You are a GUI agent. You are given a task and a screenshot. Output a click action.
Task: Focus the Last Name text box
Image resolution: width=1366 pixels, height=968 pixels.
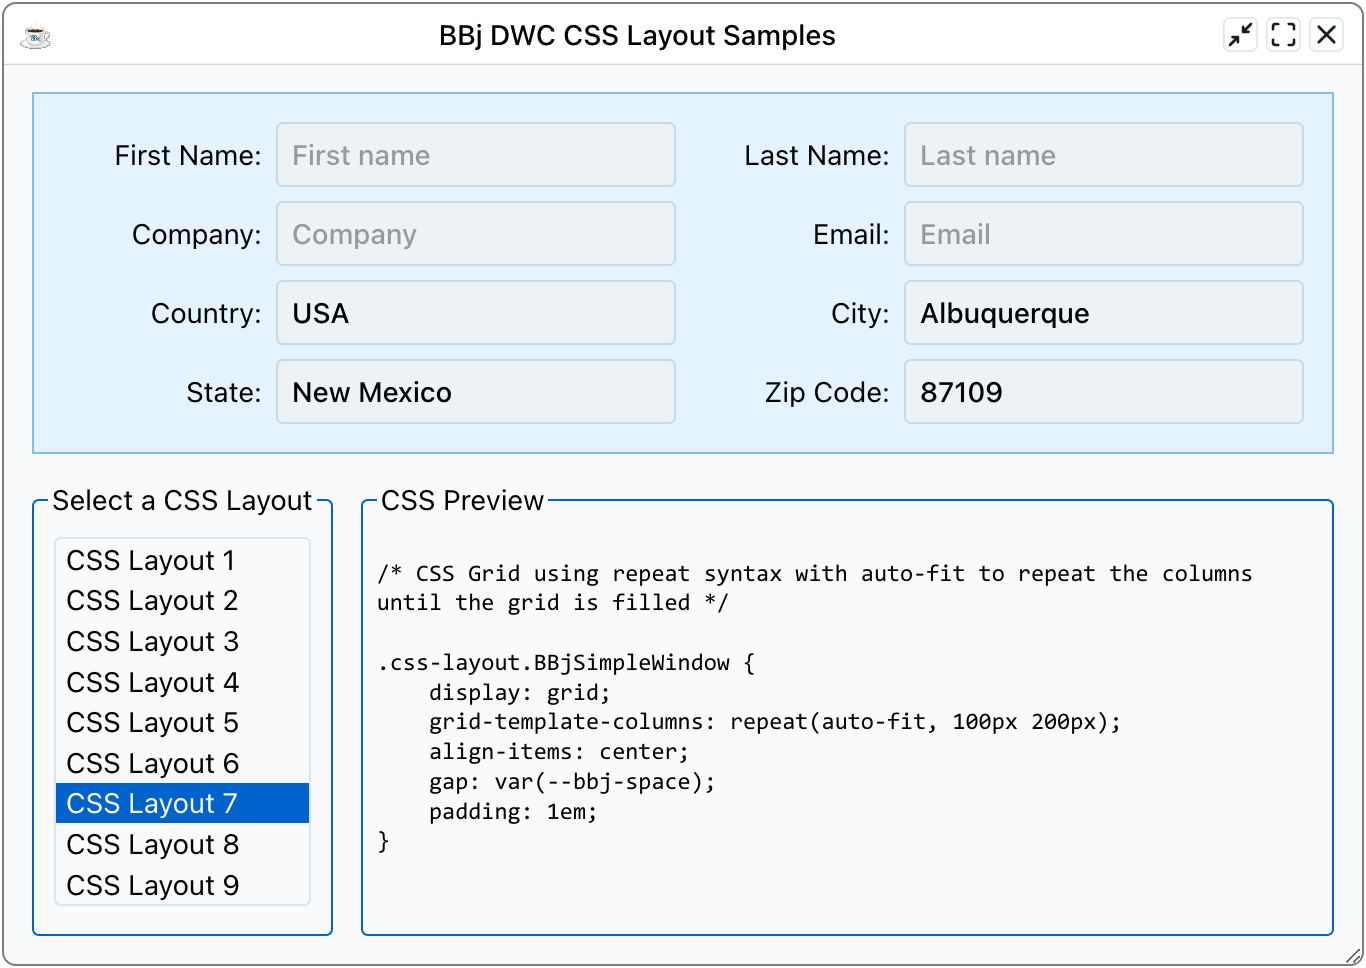click(1103, 155)
